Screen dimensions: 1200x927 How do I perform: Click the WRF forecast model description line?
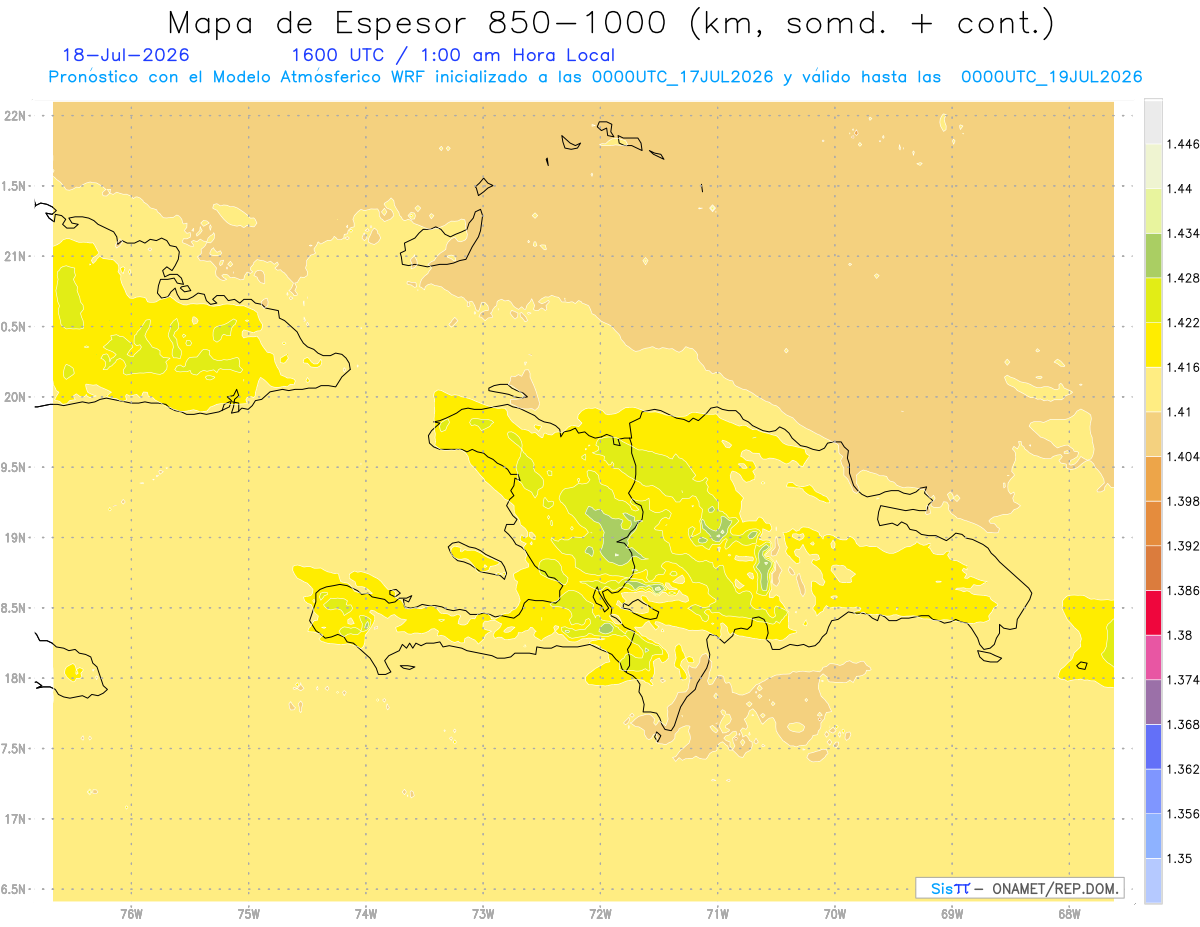click(x=596, y=77)
